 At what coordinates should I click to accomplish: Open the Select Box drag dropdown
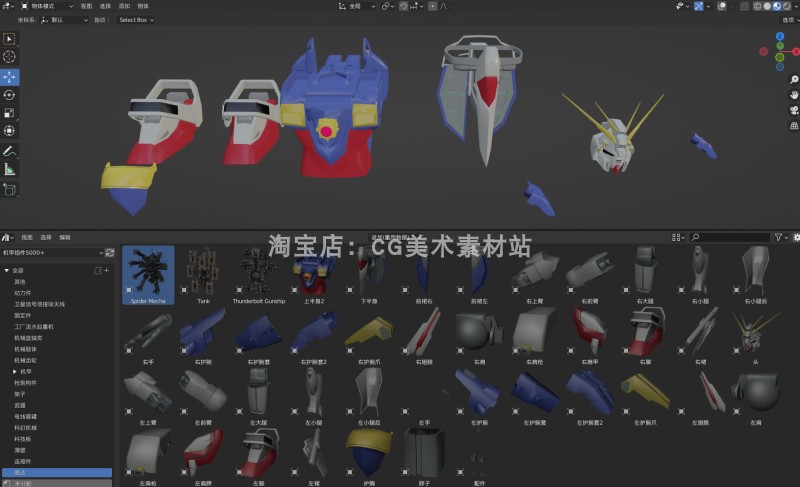click(136, 20)
